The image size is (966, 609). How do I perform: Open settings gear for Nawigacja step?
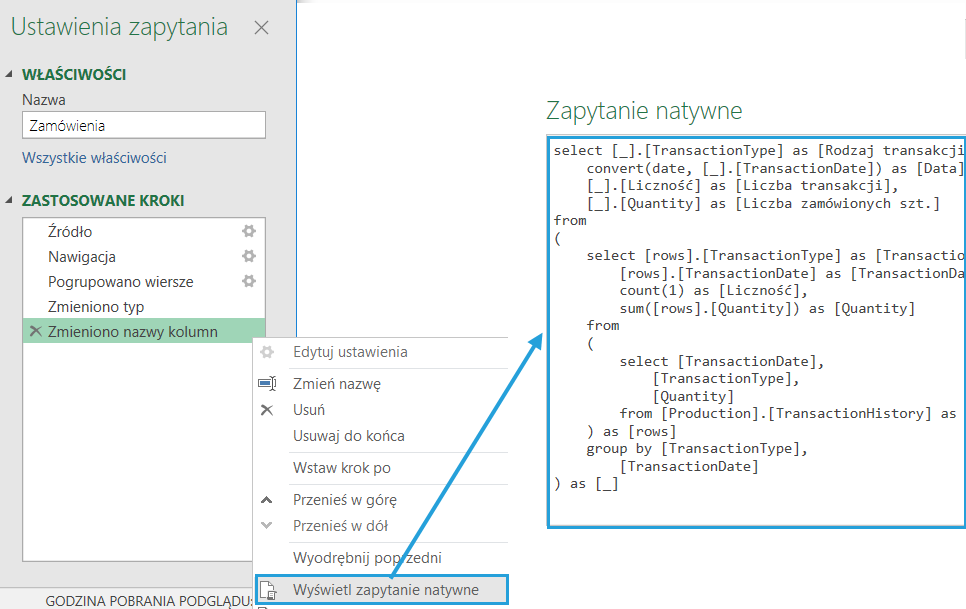pyautogui.click(x=249, y=256)
